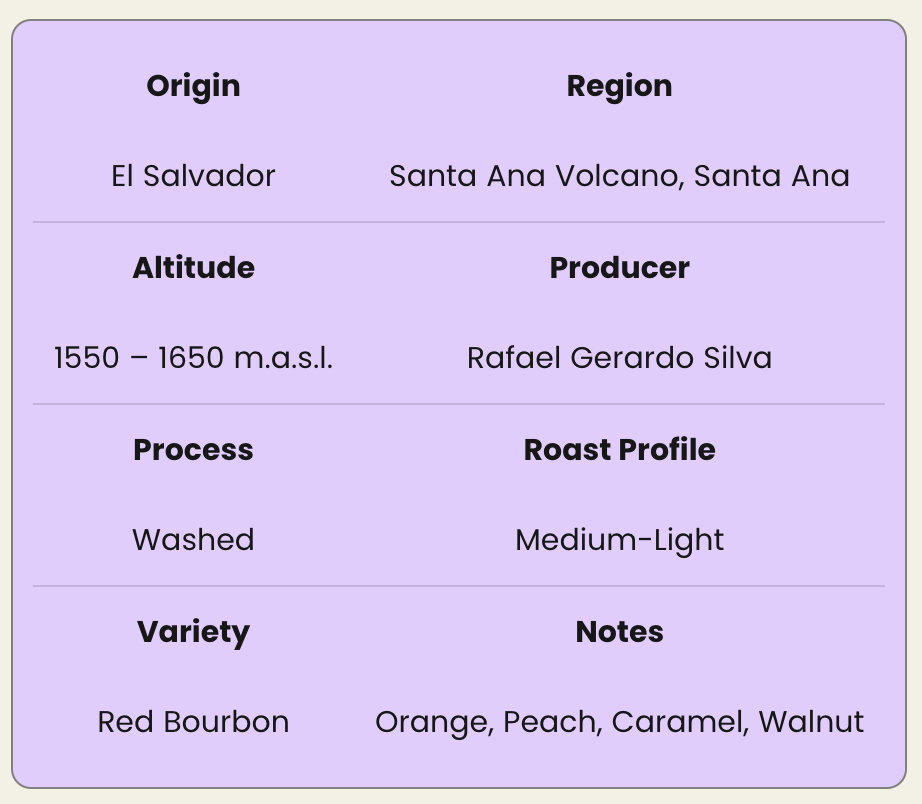922x804 pixels.
Task: Click producer name Rafael Gerardo Silva
Action: pyautogui.click(x=619, y=358)
